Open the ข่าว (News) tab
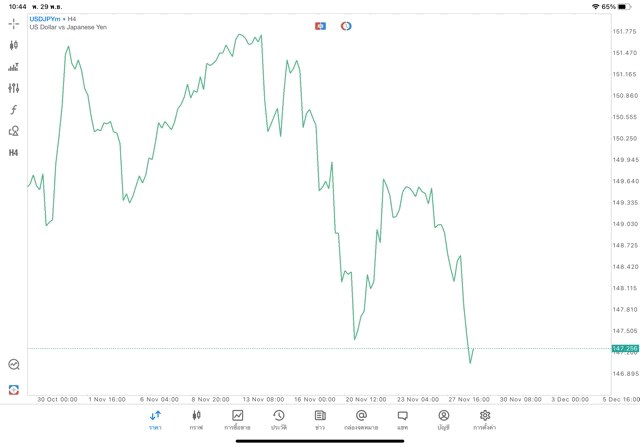Screen dimensions: 640x447 (x=320, y=419)
